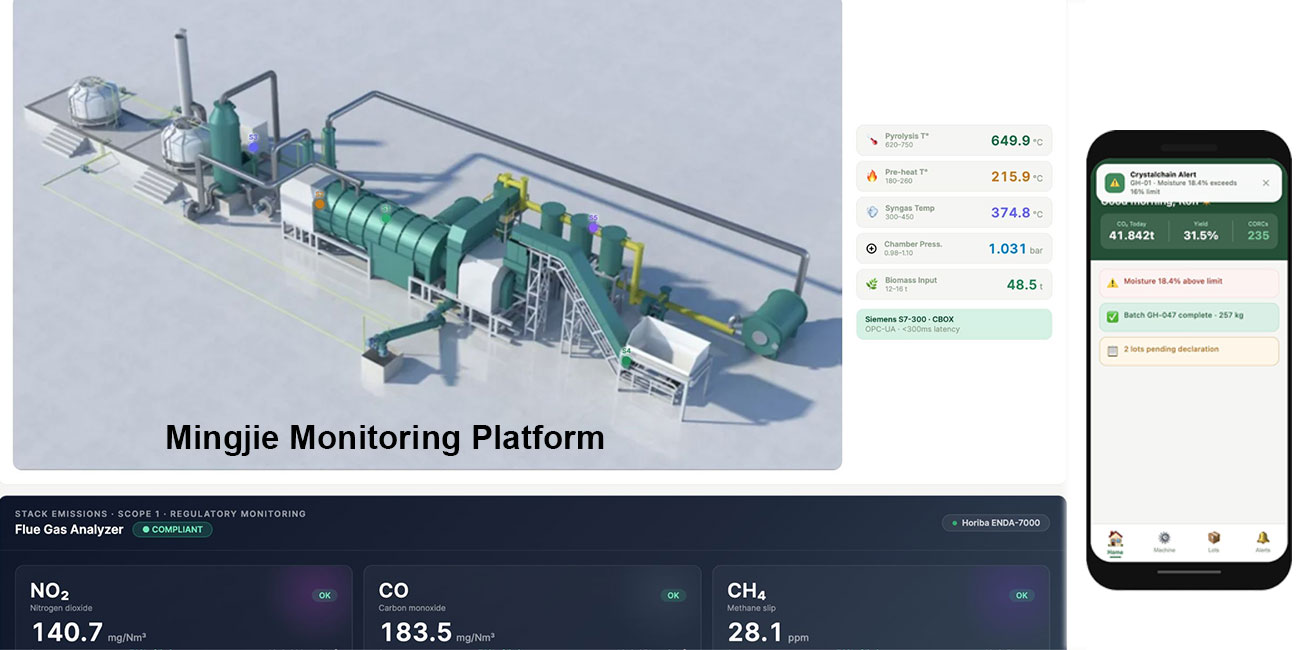The image size is (1300, 650).
Task: Click the CO value 183.5 mg/Nm³
Action: (437, 633)
